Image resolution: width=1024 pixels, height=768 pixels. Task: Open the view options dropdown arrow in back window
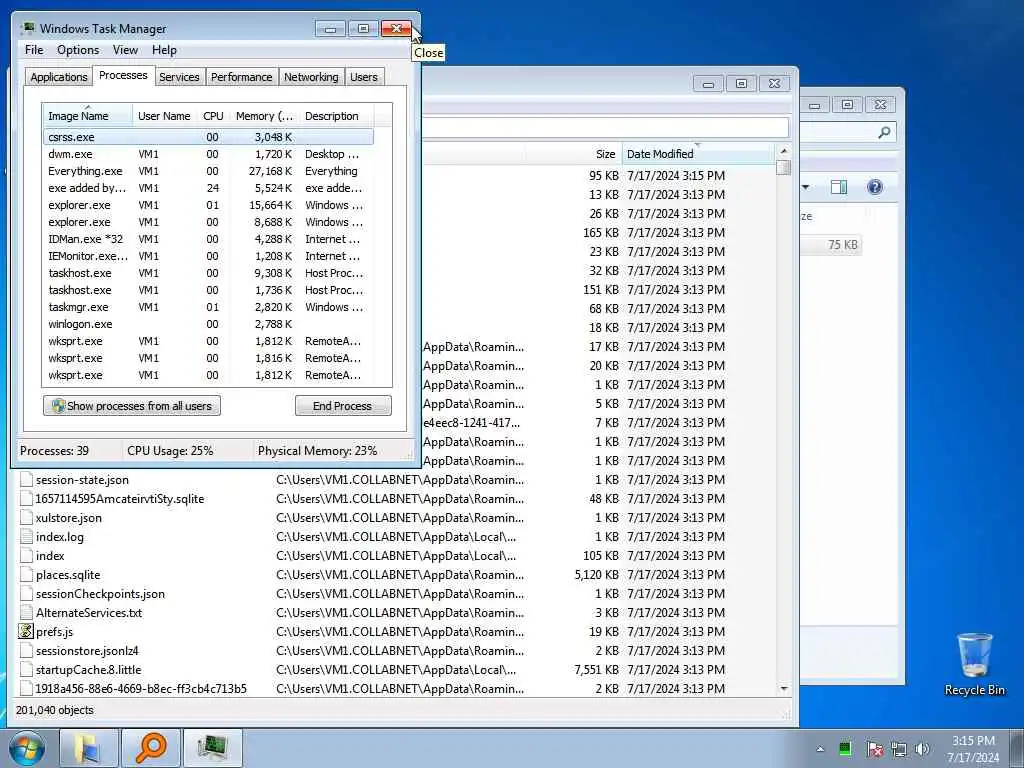pyautogui.click(x=806, y=187)
